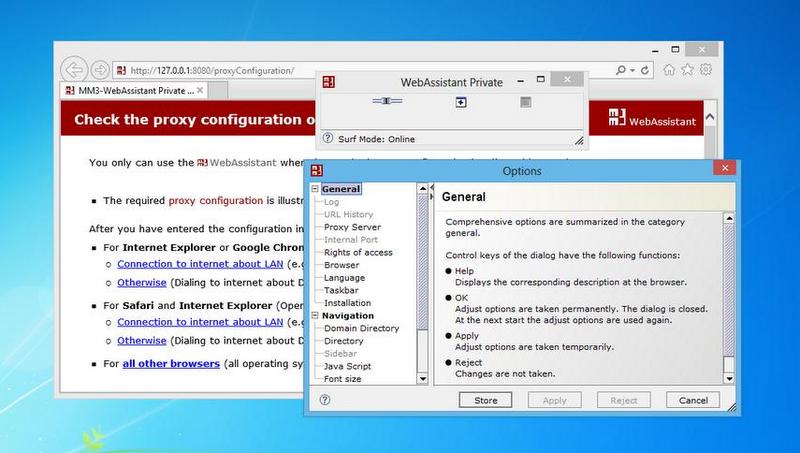
Task: Click the proxy configuration red link
Action: pos(216,200)
